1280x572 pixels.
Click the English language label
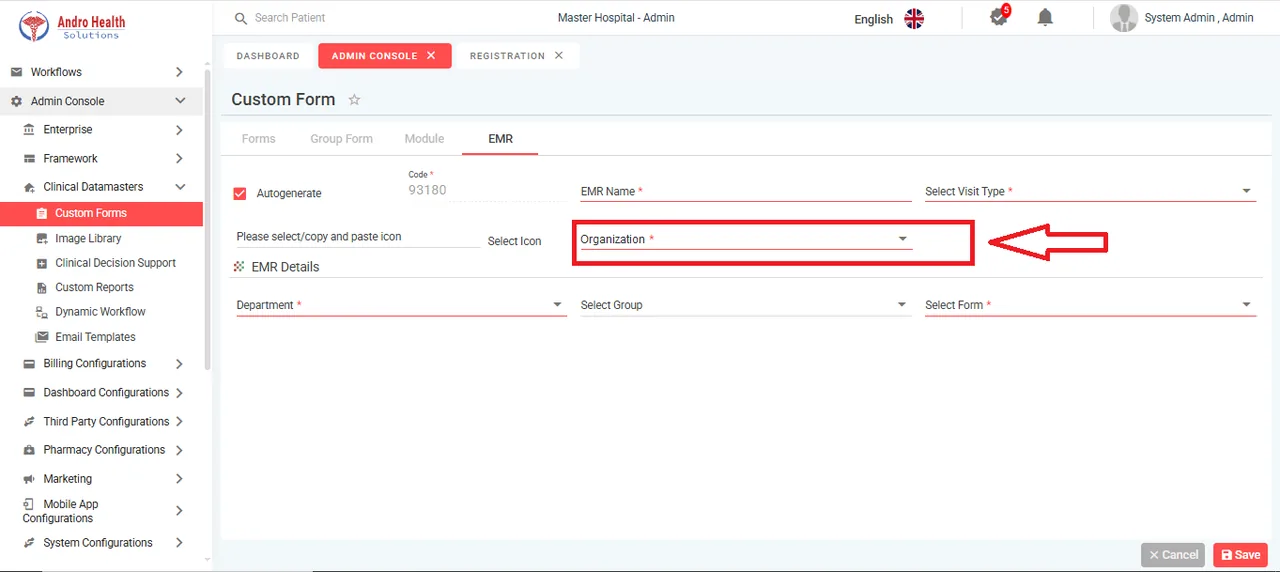tap(873, 19)
